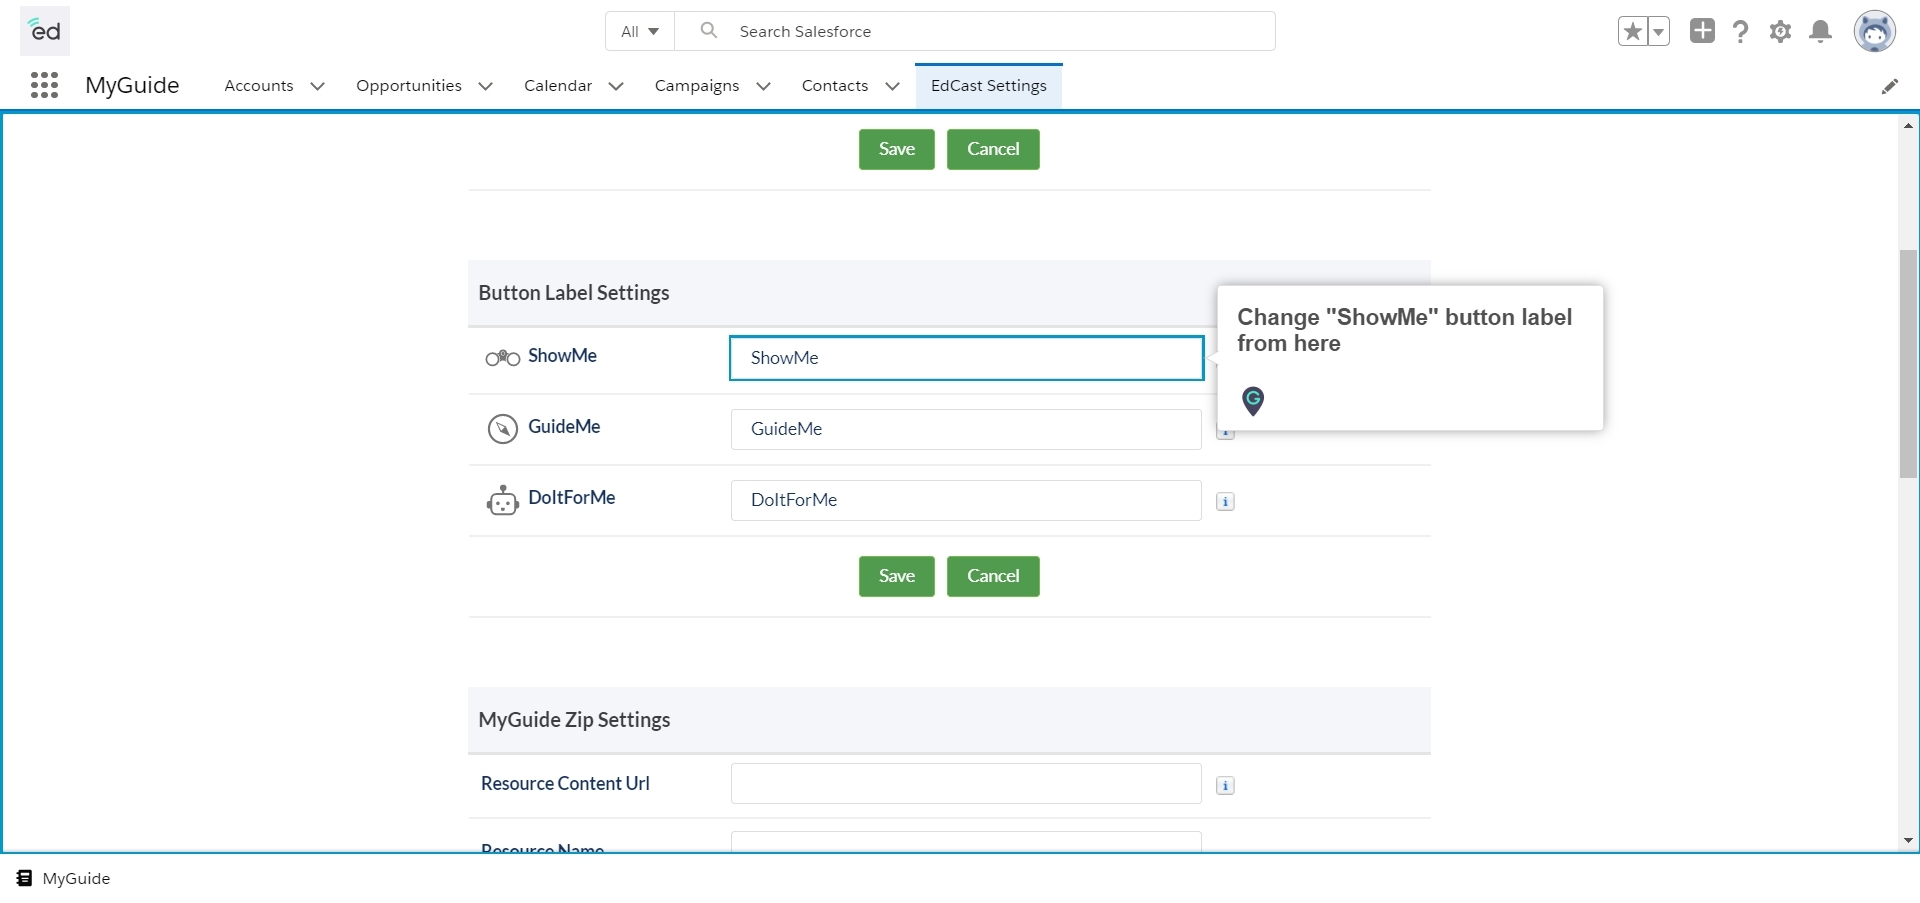1920x903 pixels.
Task: Click the DoItForMe robot icon
Action: click(x=502, y=500)
